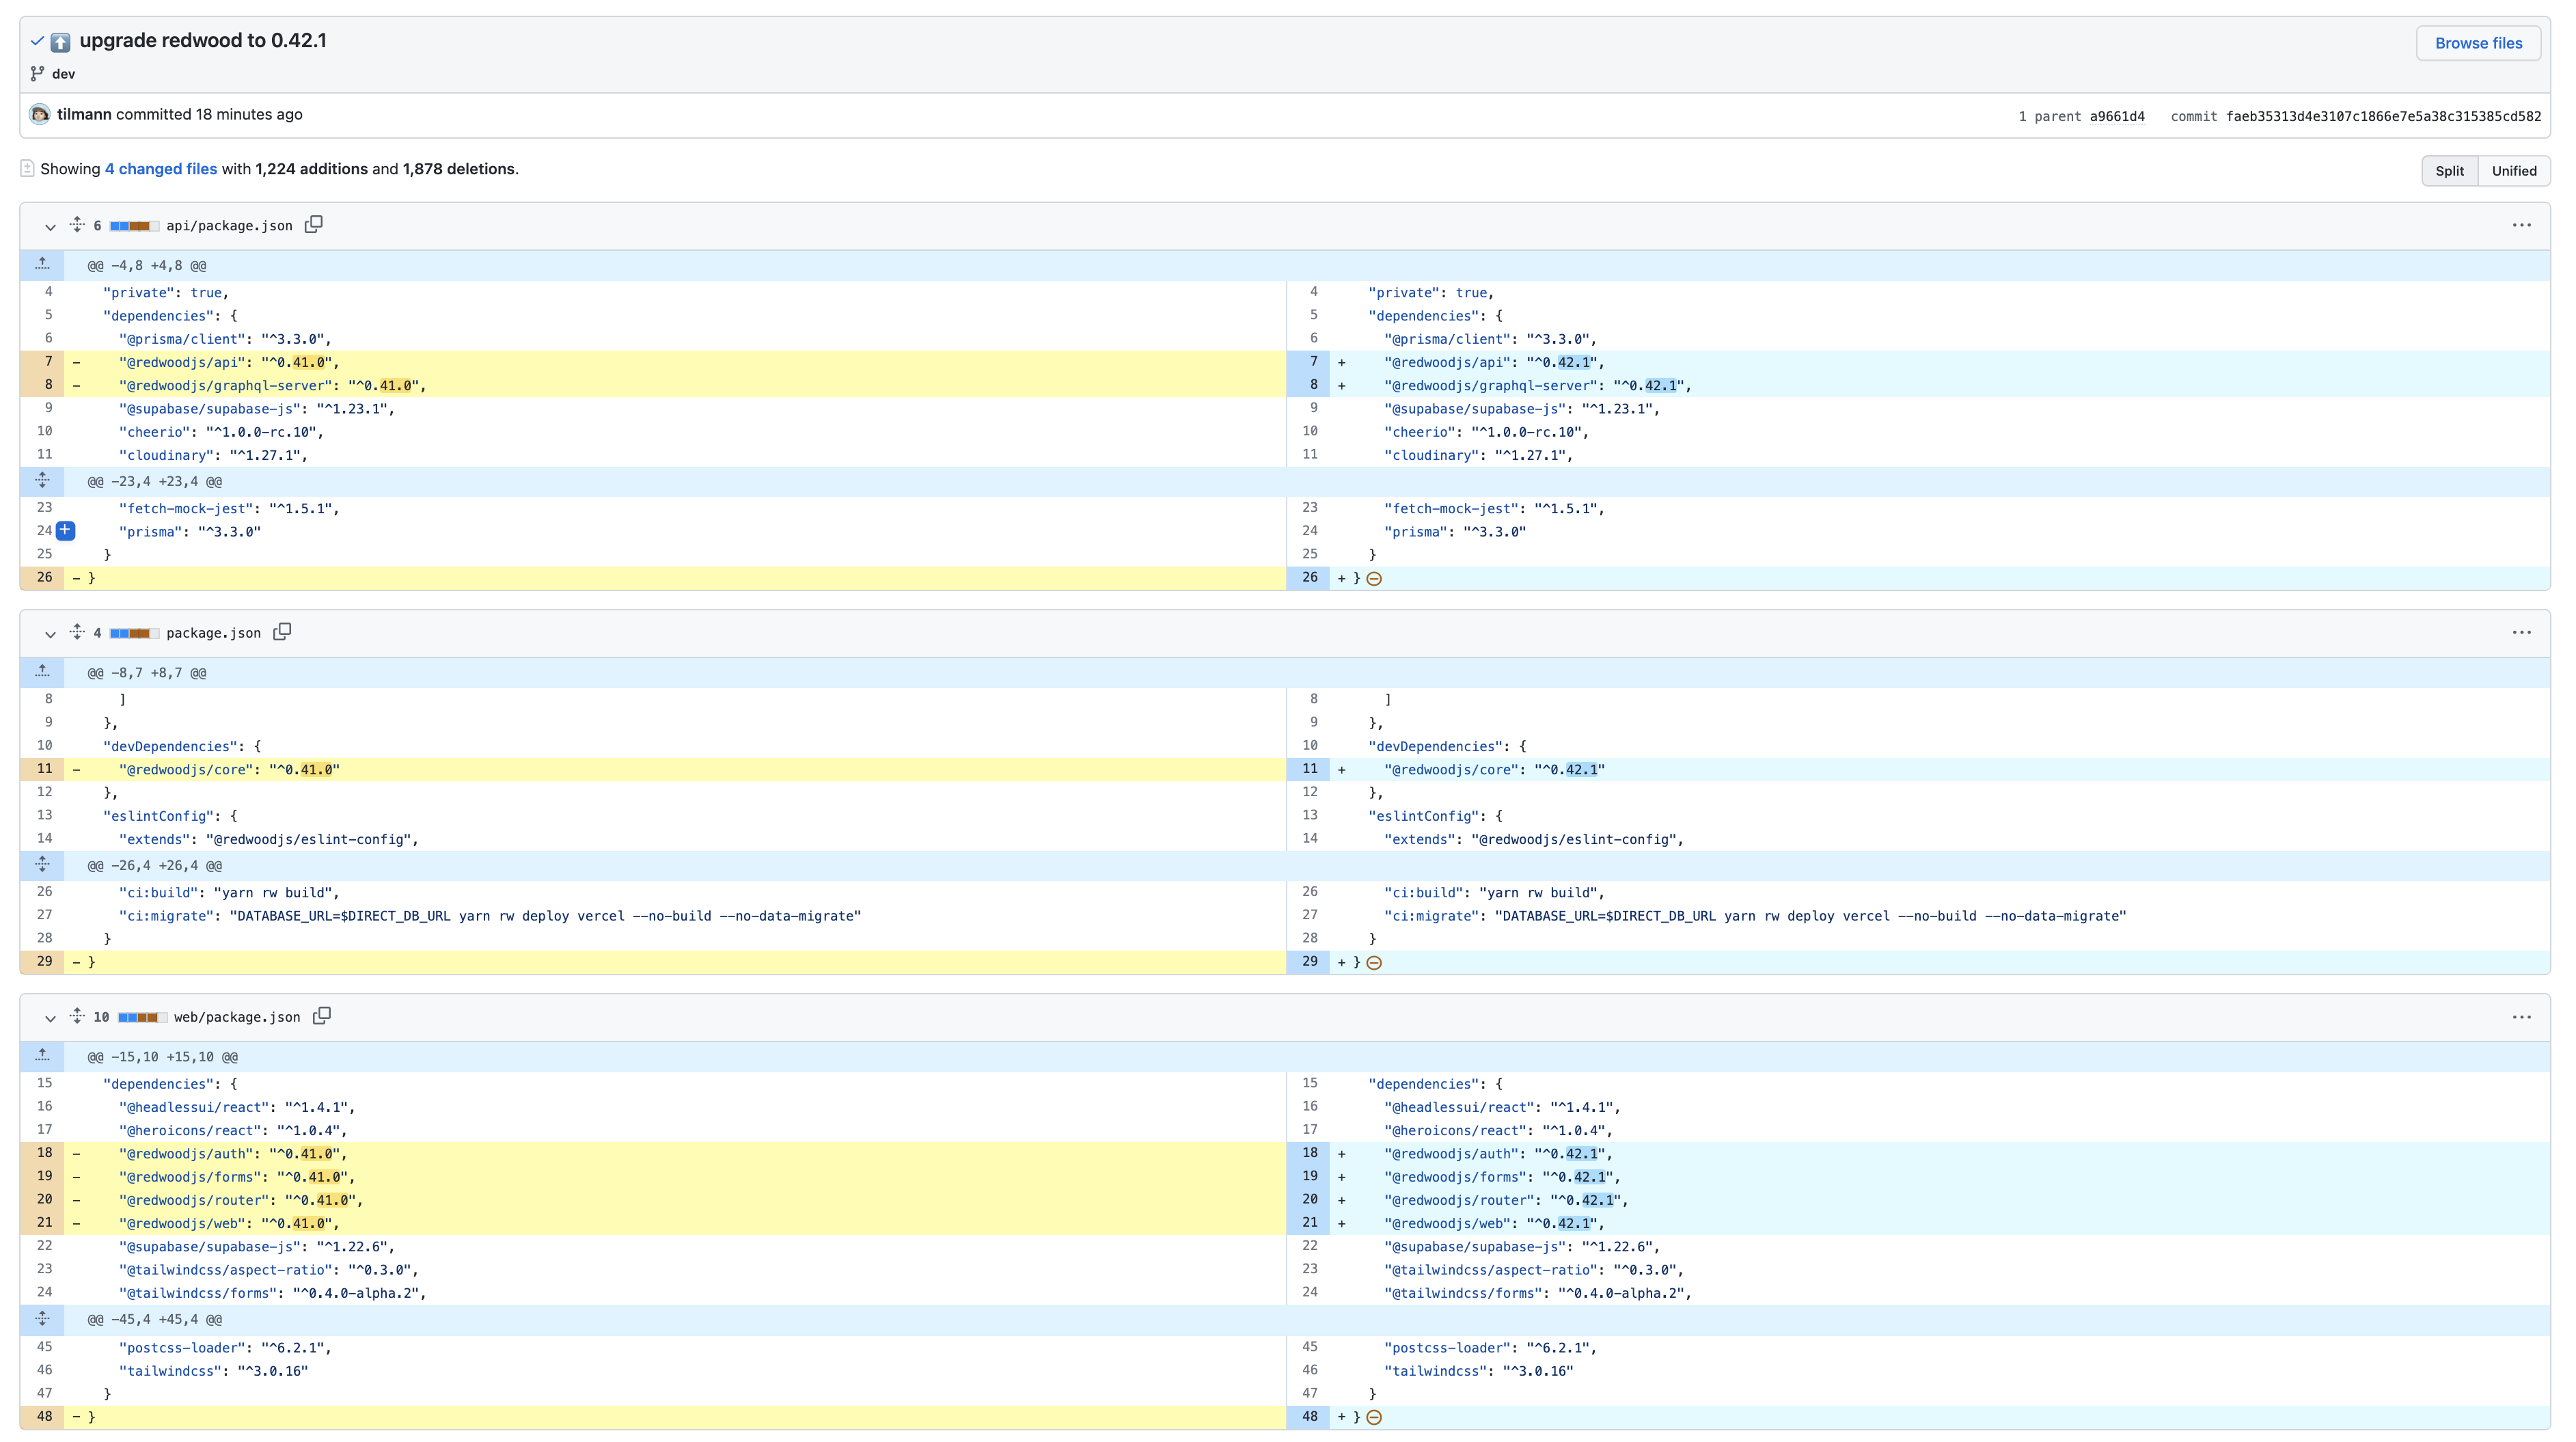The image size is (2576, 1442).
Task: Expand all lines in web/package.json diff
Action: [x=77, y=1016]
